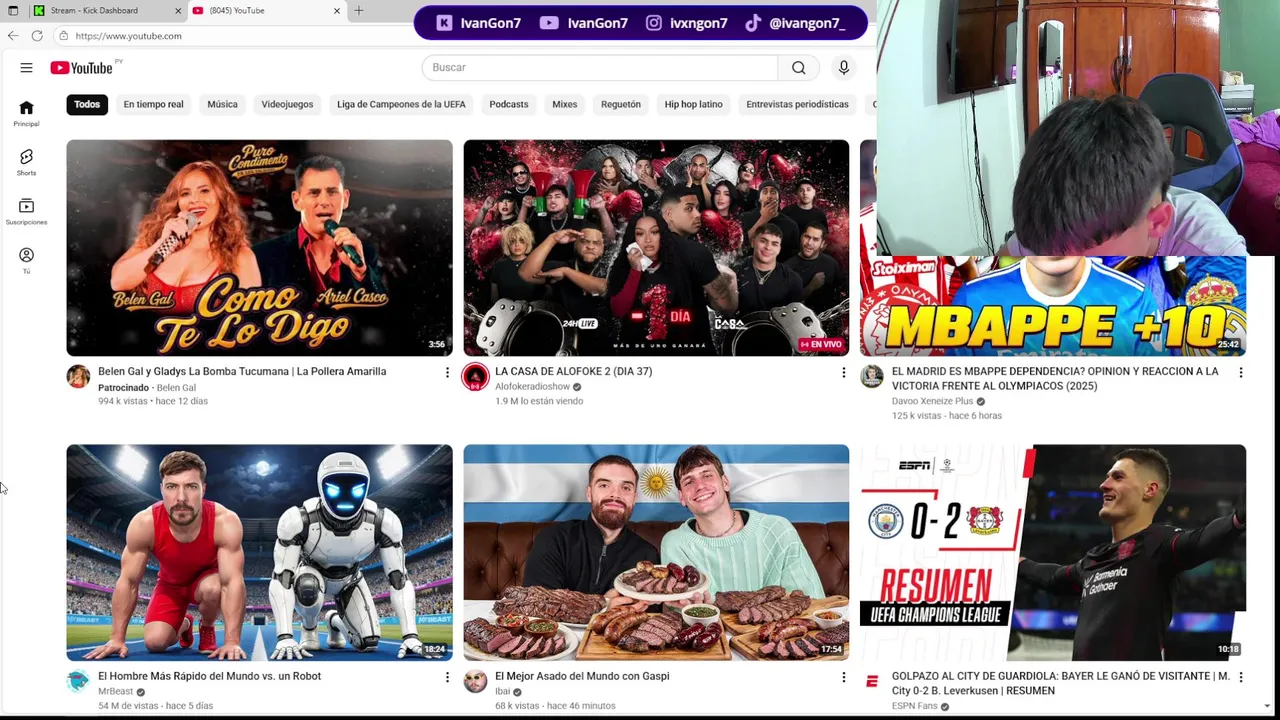Visit Davoo Xeneize Plus channel name link
This screenshot has height=720, width=1280.
(x=932, y=401)
